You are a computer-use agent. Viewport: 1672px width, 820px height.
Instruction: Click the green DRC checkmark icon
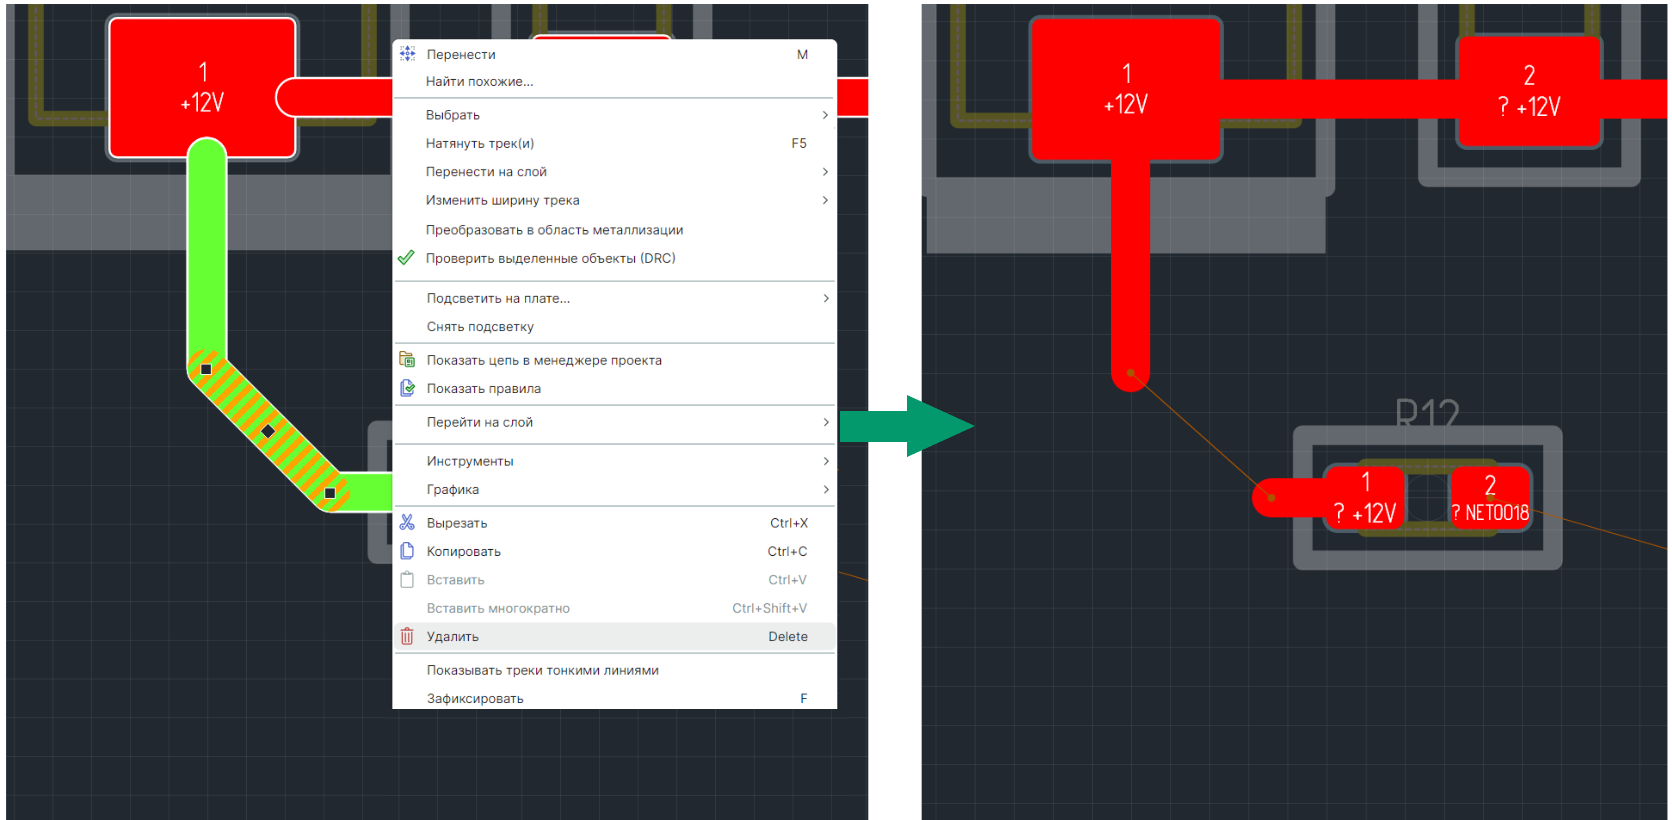[406, 258]
